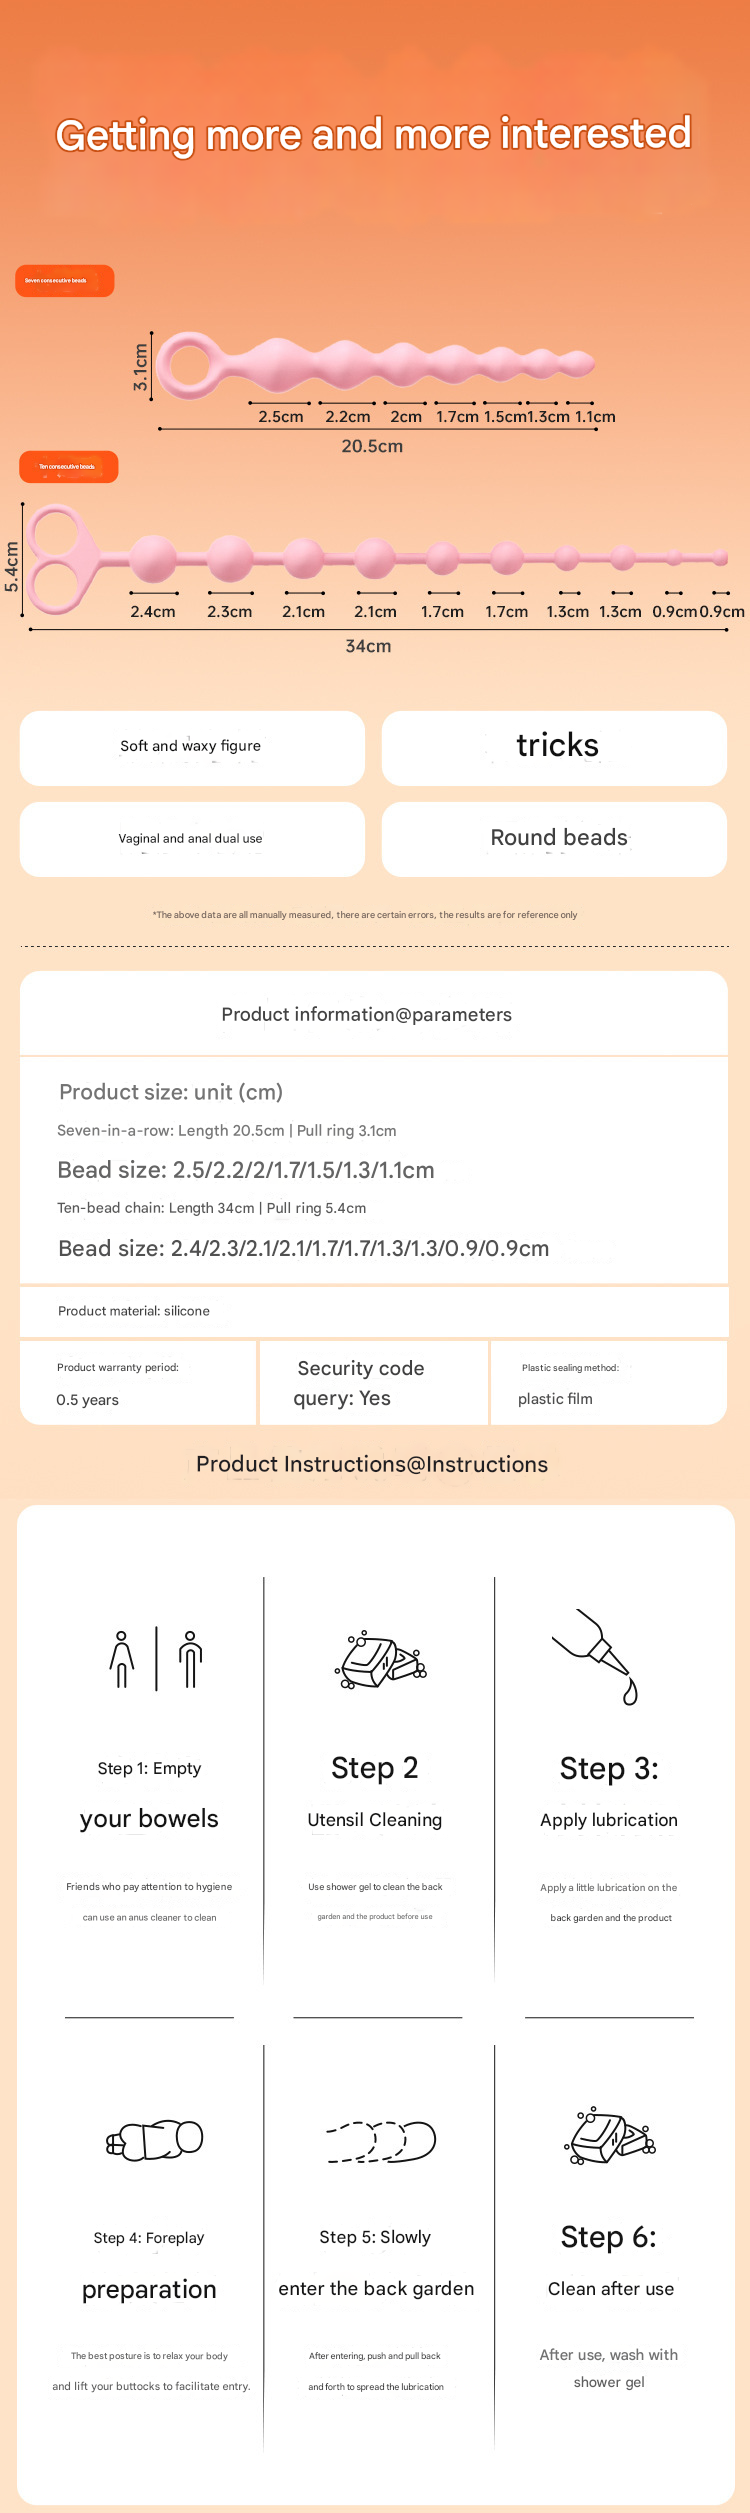Click the 'Product warranty period' cell
This screenshot has width=750, height=2513.
click(138, 1383)
